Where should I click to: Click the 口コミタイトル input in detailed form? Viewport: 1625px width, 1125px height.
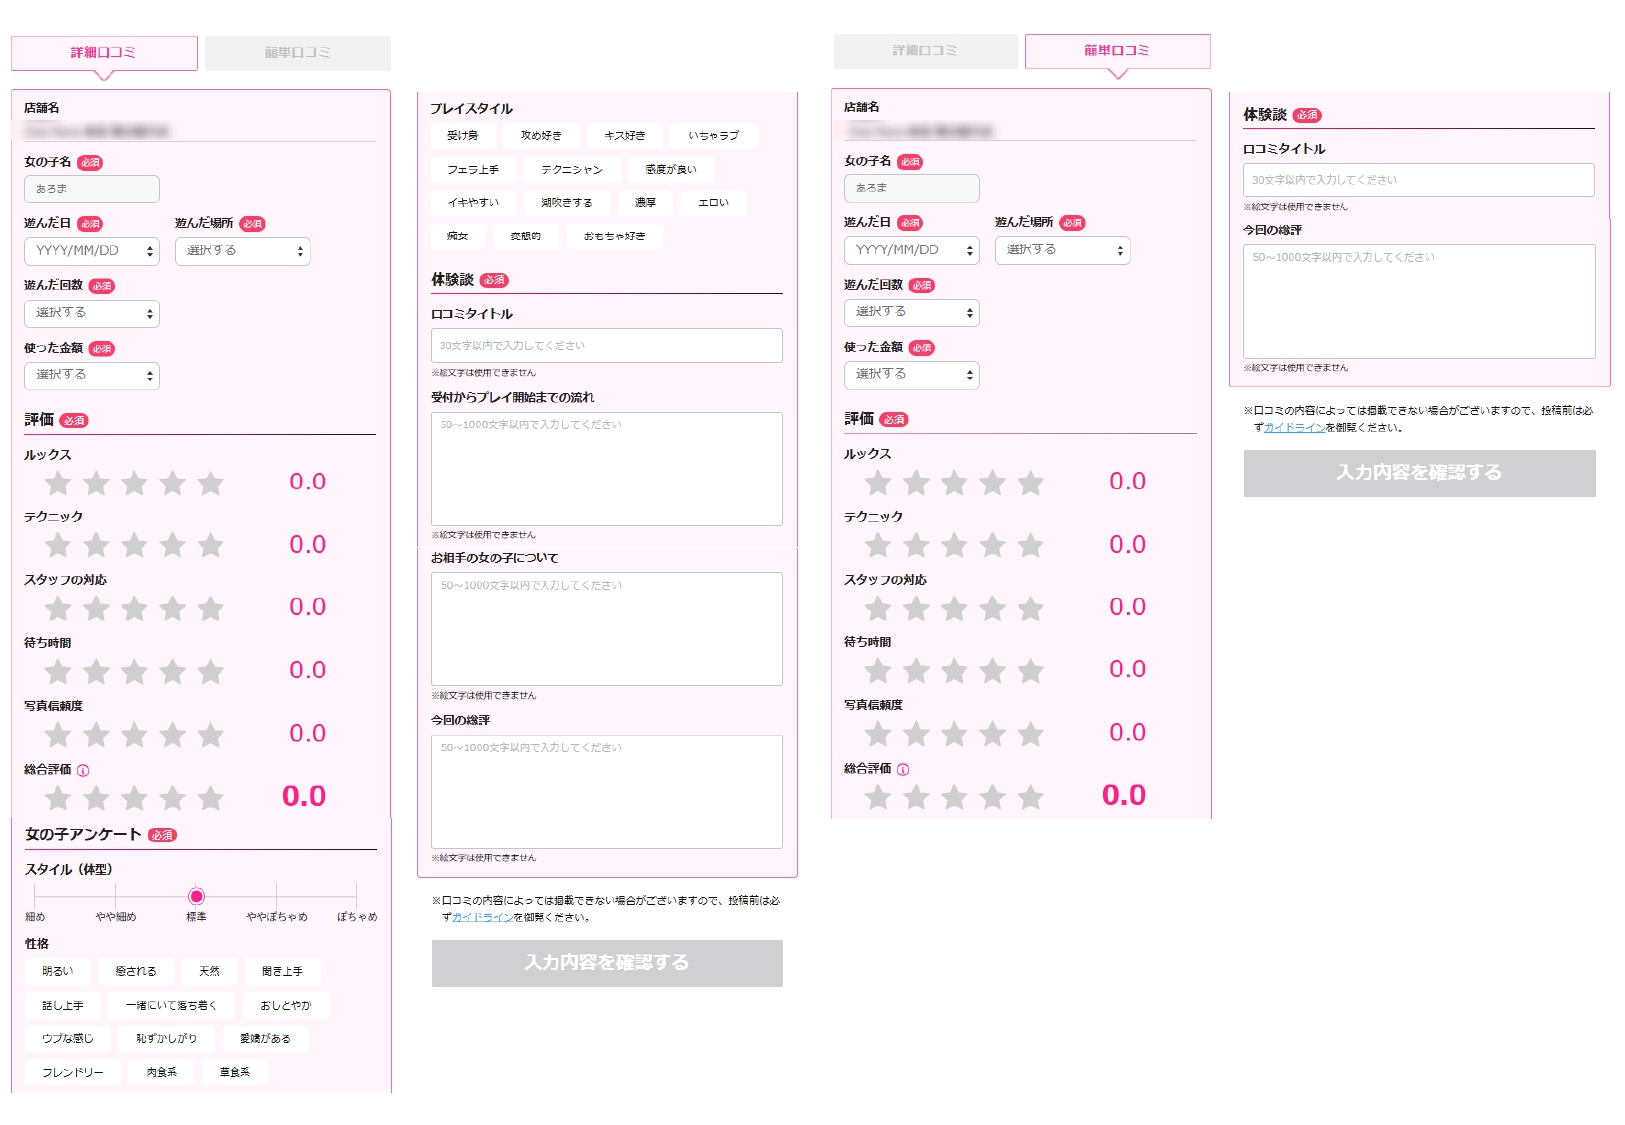coord(607,346)
